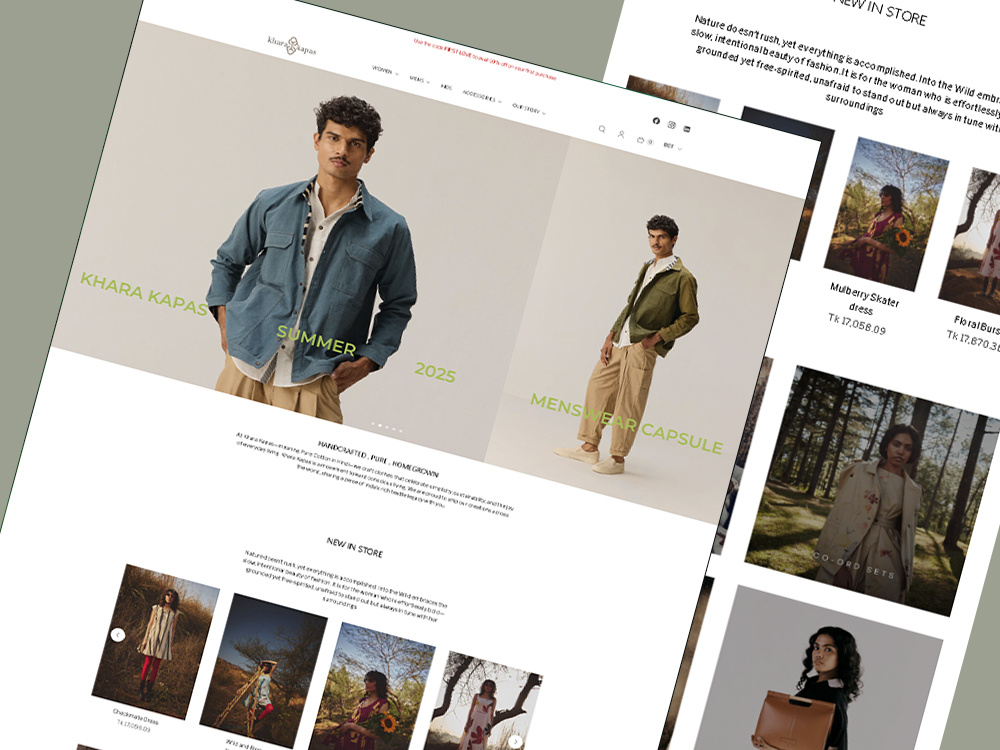Visit the Facebook icon in the header

click(656, 121)
